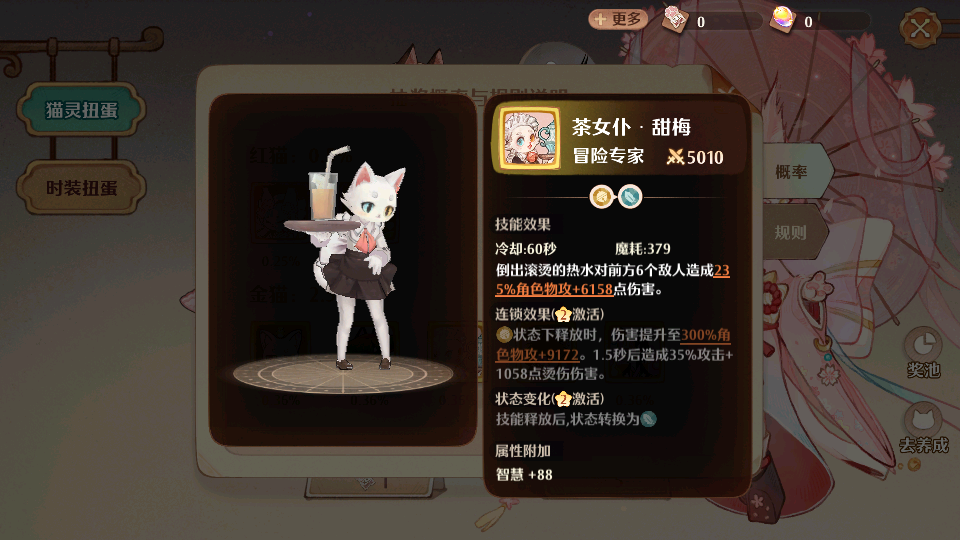Select the teal skill state icon
This screenshot has height=540, width=960.
point(629,197)
